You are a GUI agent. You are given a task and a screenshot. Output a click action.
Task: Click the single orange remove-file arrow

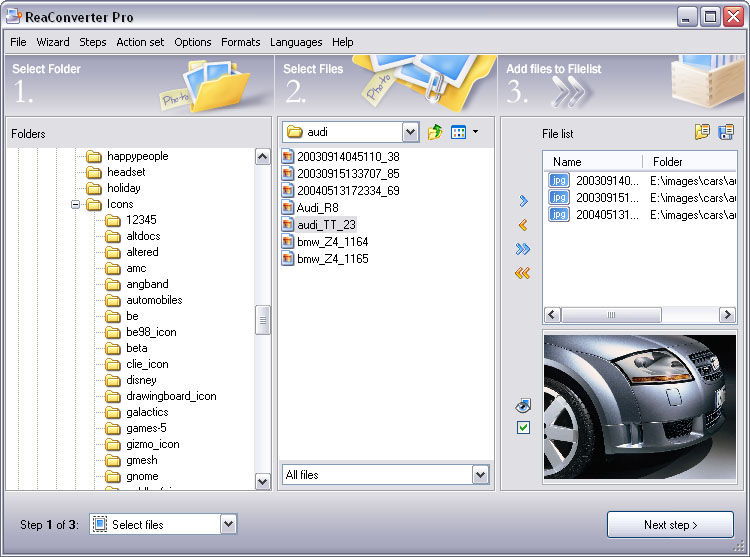[x=522, y=225]
